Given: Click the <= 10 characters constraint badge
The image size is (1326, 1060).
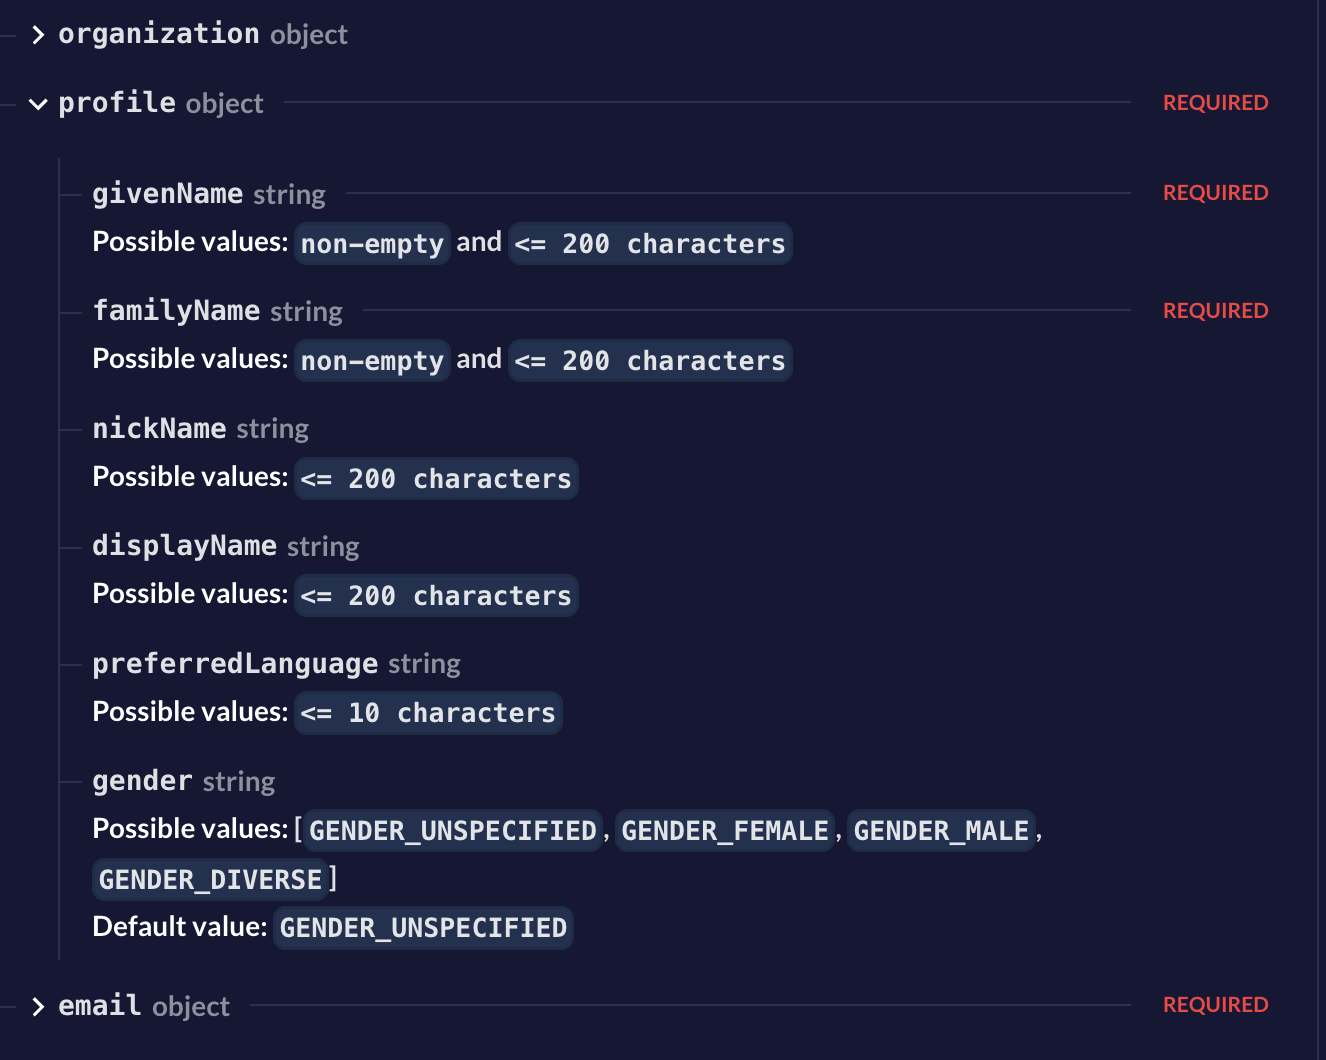Looking at the screenshot, I should [x=428, y=713].
